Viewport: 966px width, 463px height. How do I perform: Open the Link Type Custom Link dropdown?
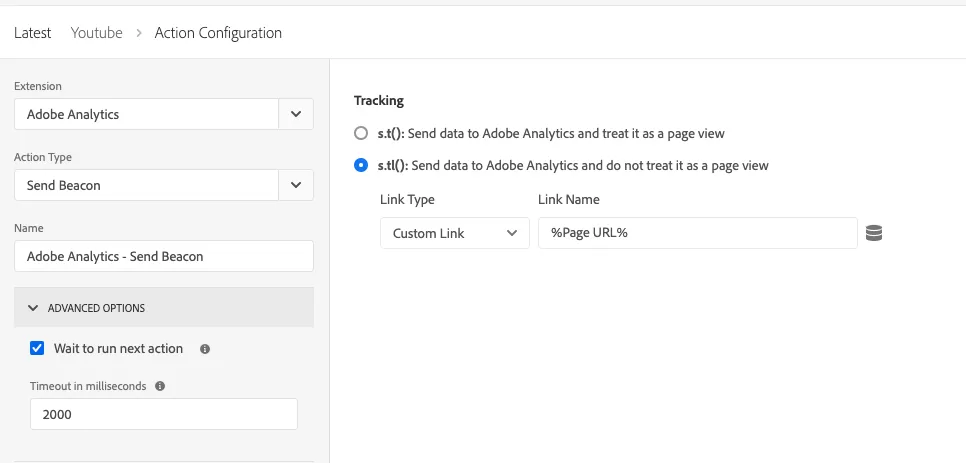coord(455,233)
